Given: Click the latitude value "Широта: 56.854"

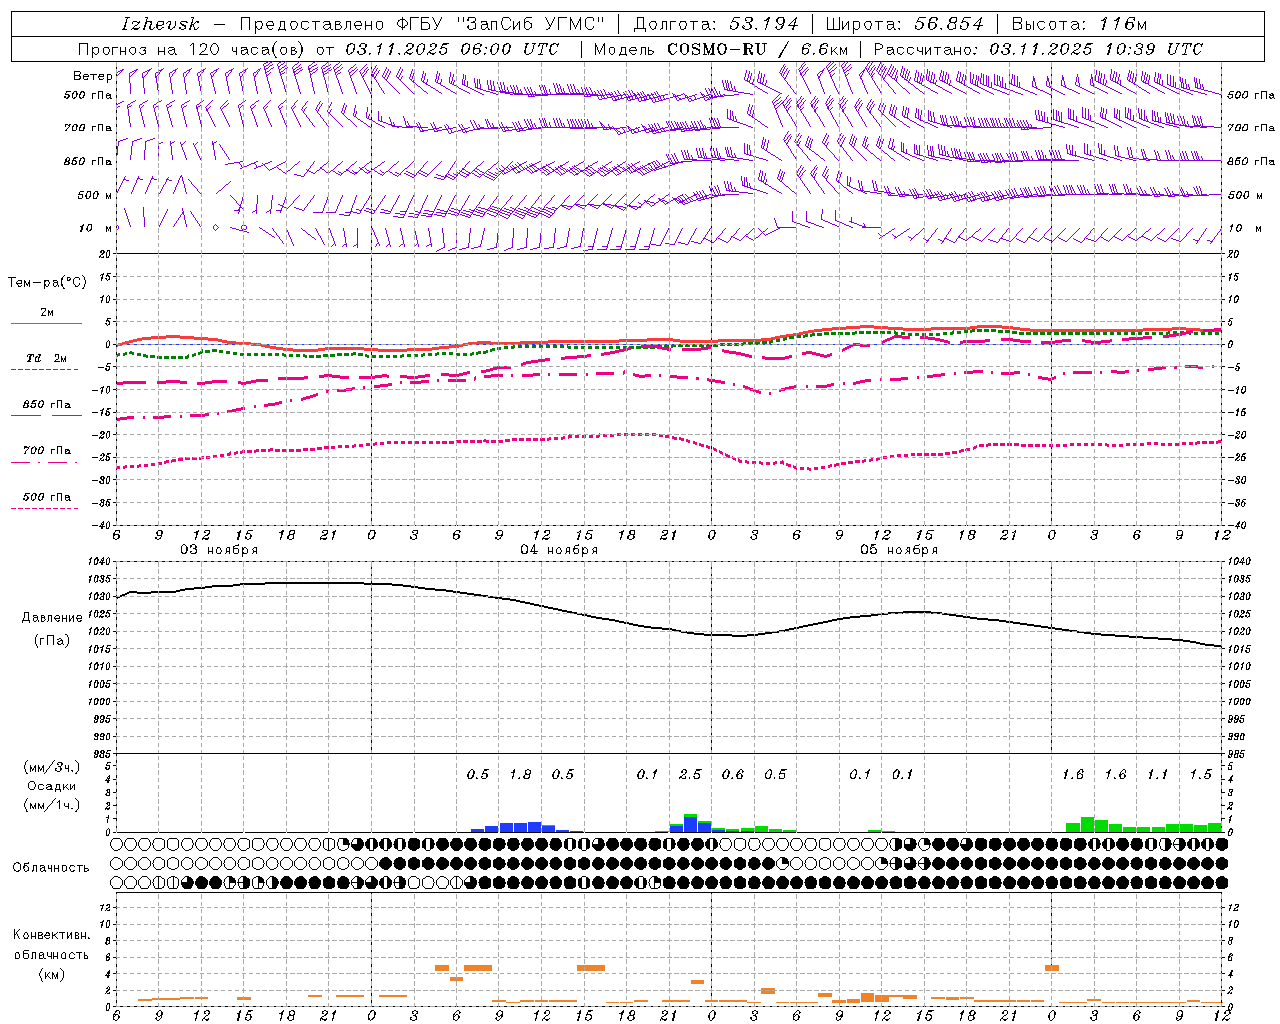Looking at the screenshot, I should [904, 24].
